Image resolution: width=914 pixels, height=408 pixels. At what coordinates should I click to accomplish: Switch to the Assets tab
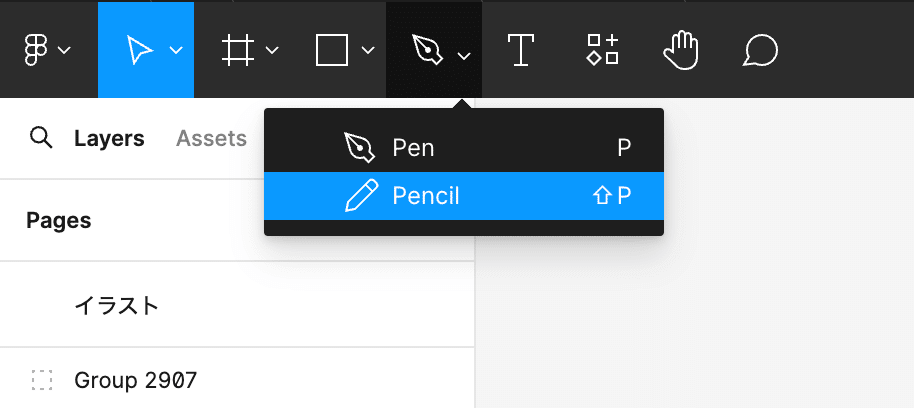[x=212, y=139]
